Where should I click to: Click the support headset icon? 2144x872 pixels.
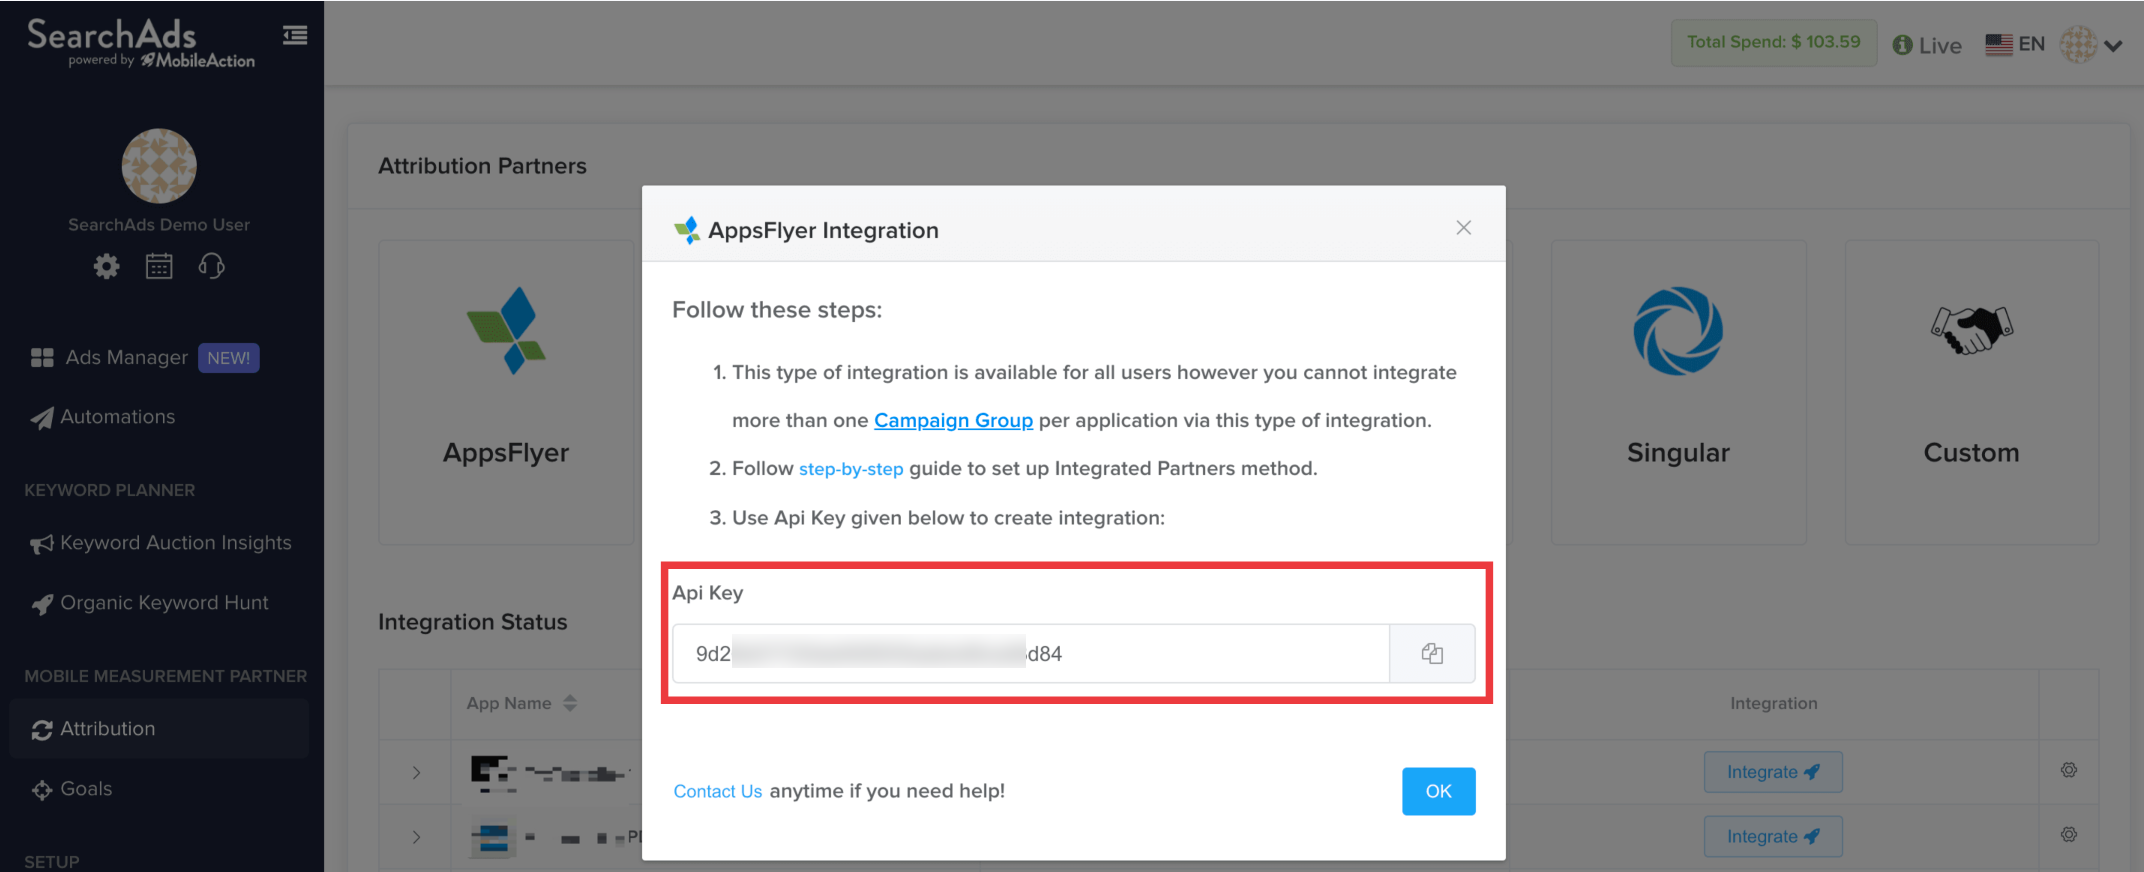[x=211, y=266]
